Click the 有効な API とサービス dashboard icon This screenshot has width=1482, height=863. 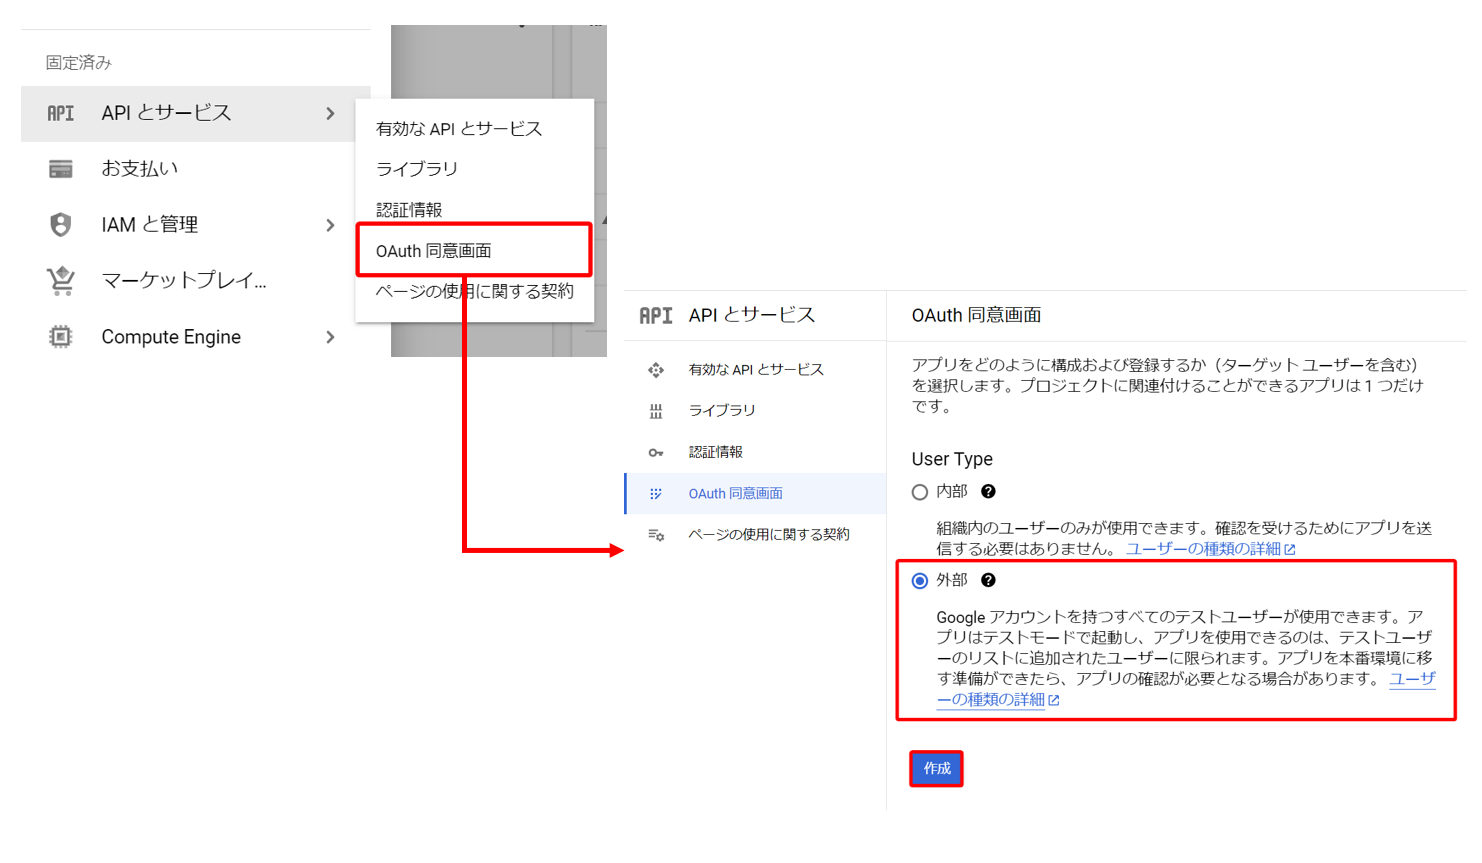coord(656,368)
